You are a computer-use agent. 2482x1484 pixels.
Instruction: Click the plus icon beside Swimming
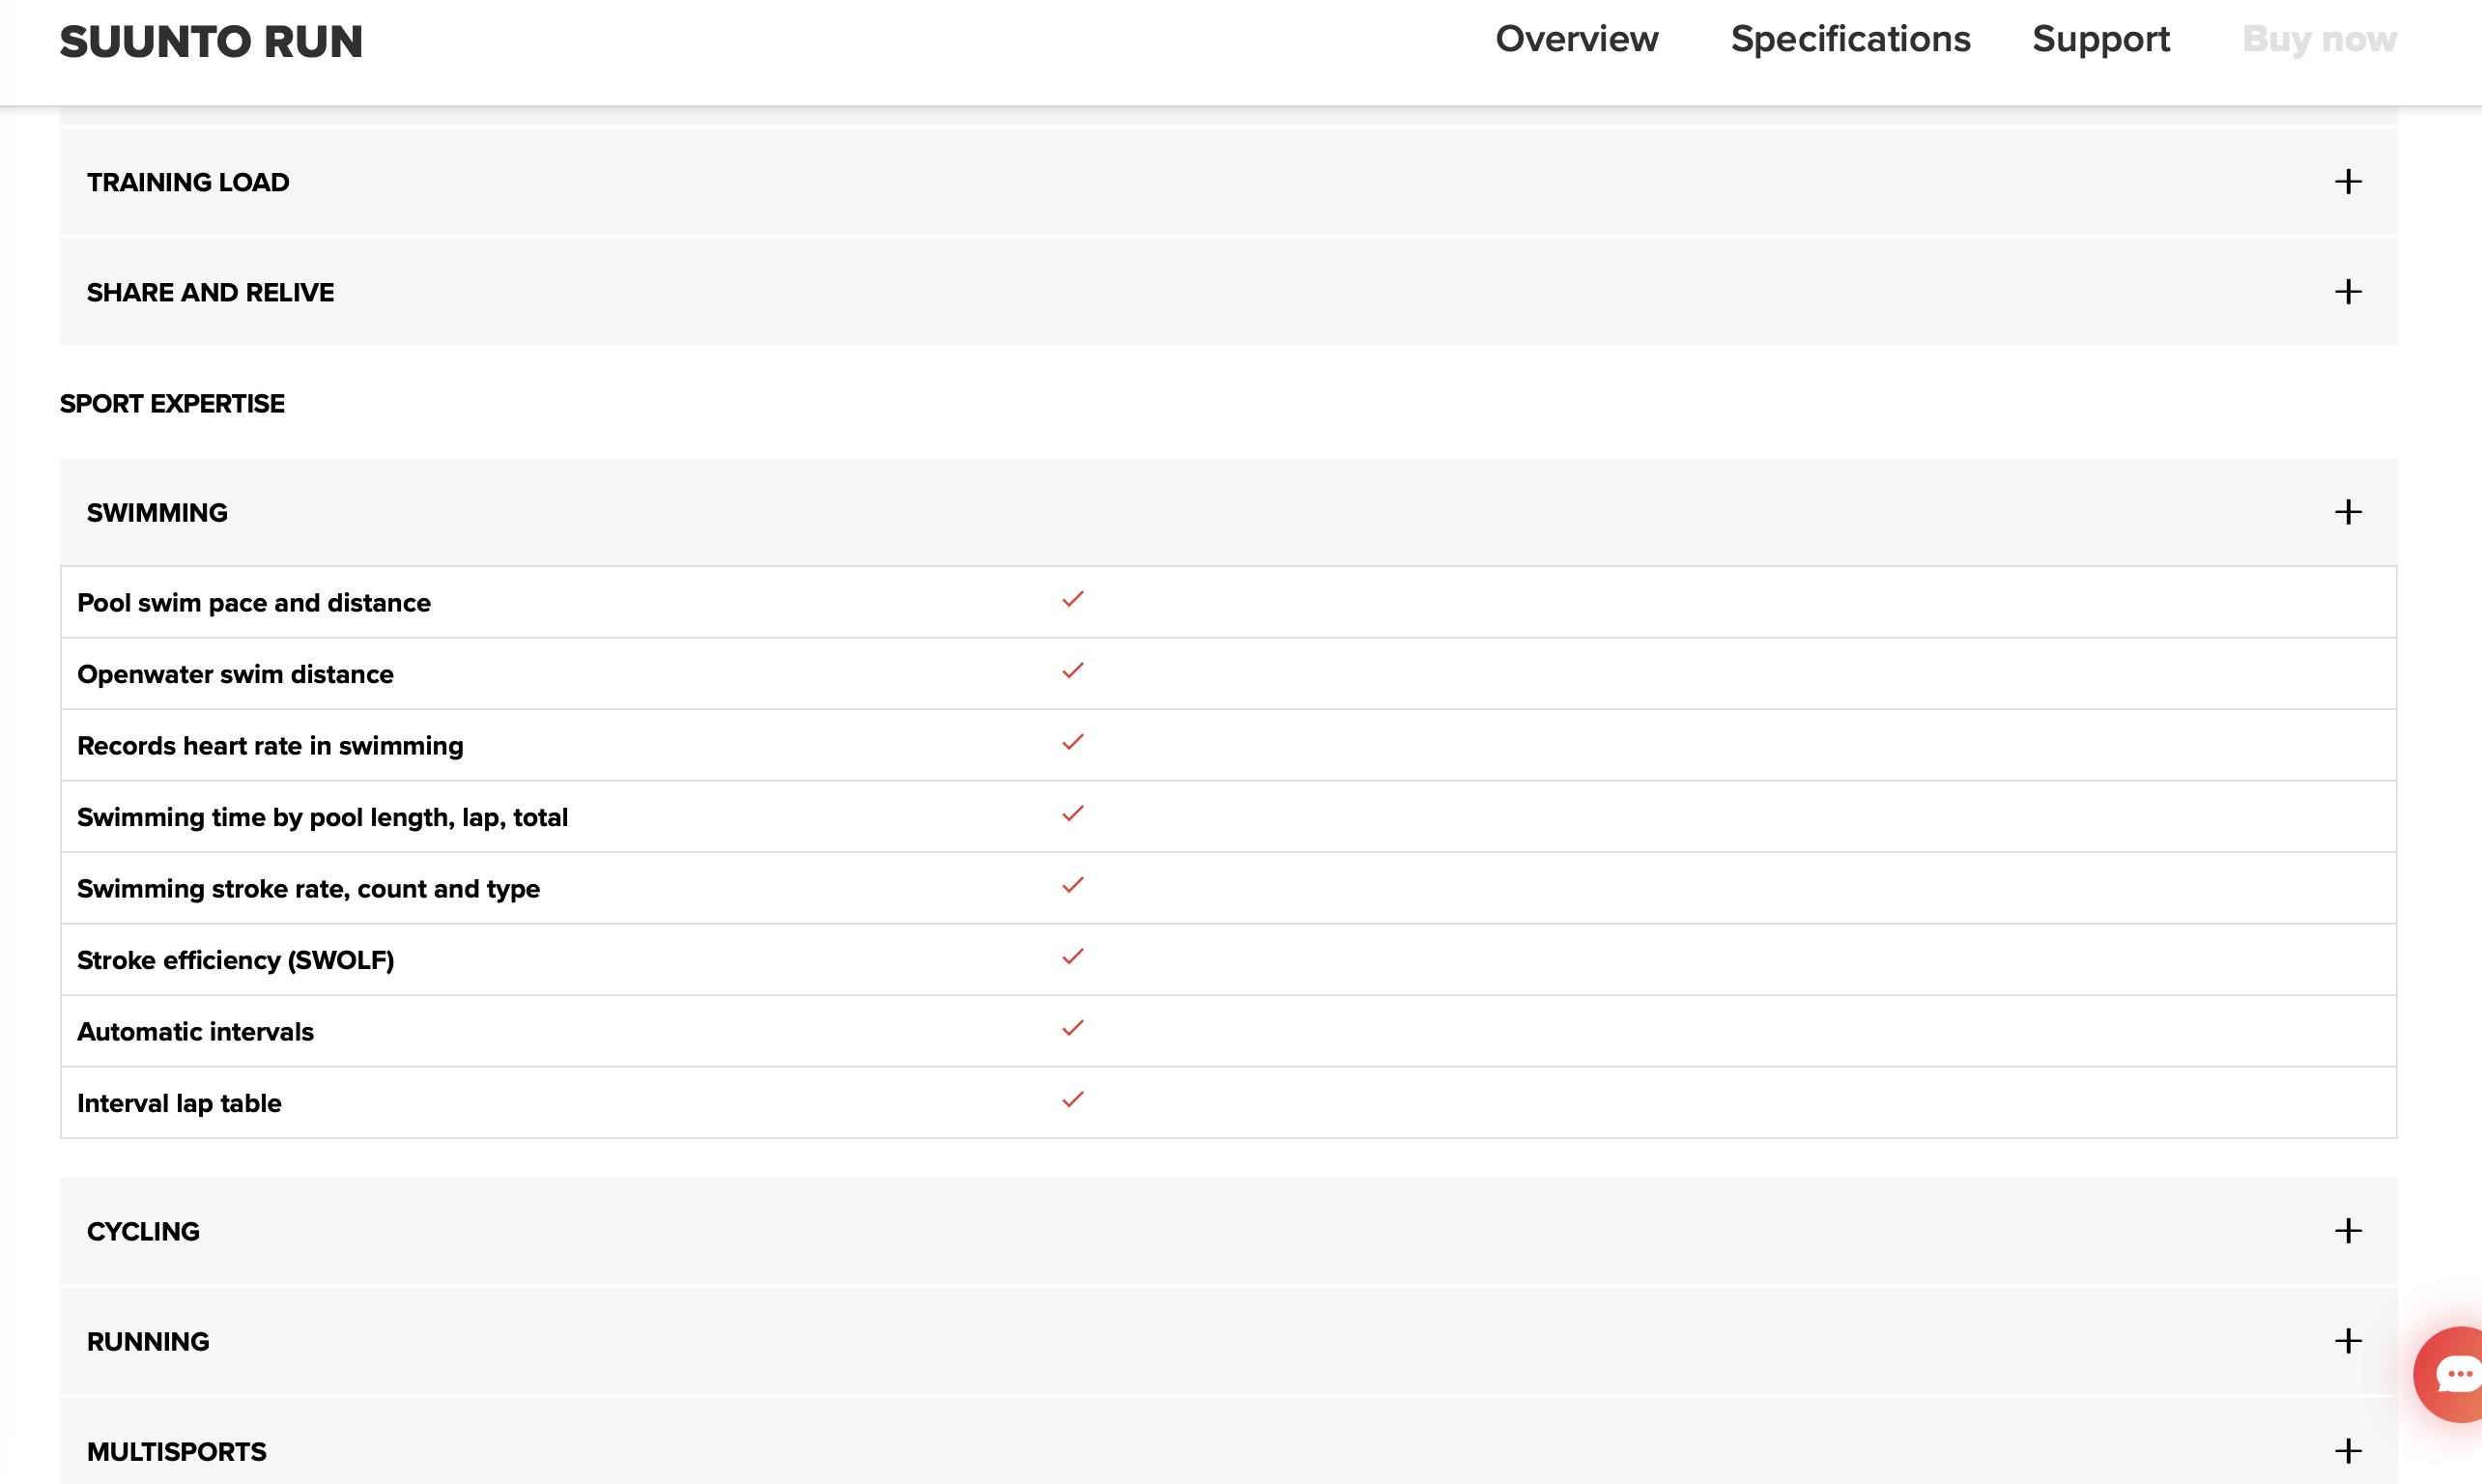2347,512
